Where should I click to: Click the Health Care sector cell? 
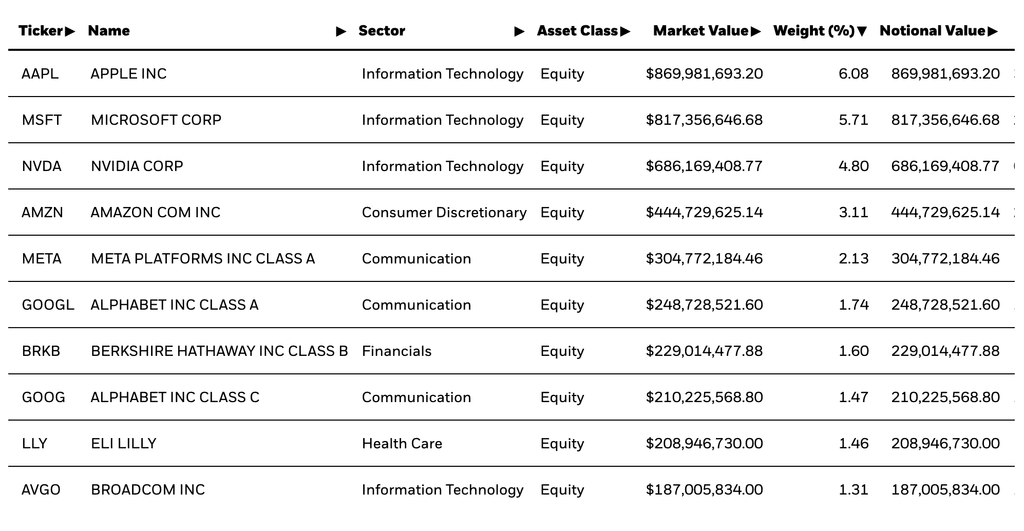[x=402, y=443]
